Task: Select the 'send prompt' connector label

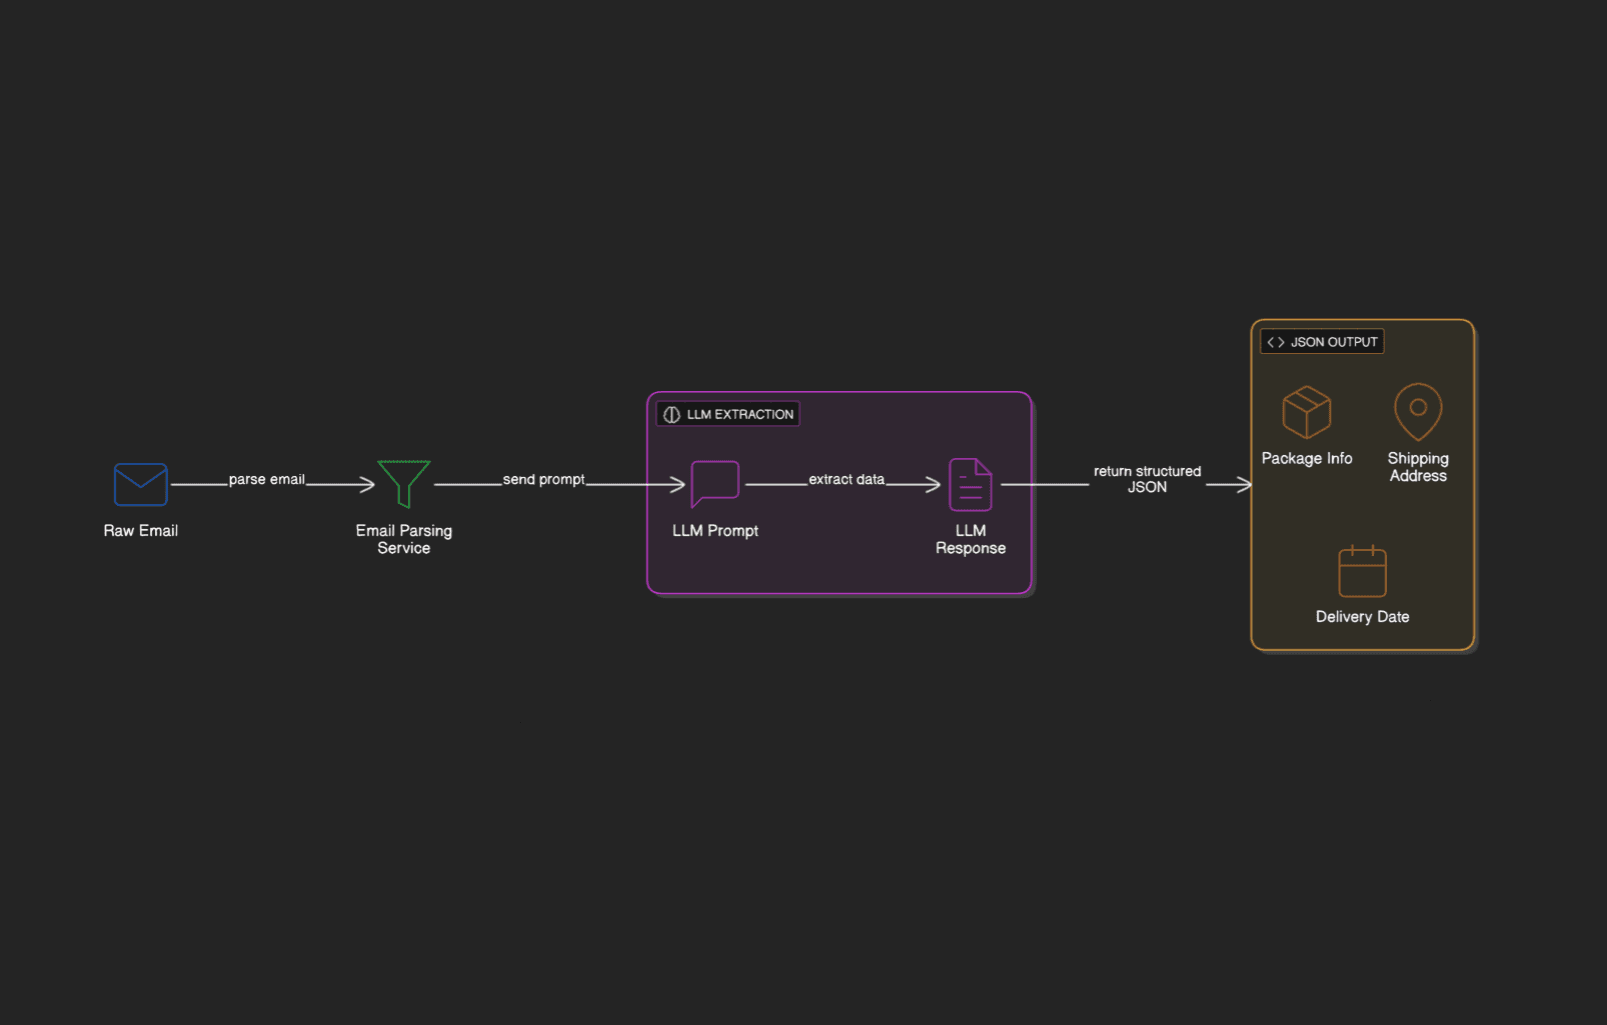Action: click(x=543, y=480)
